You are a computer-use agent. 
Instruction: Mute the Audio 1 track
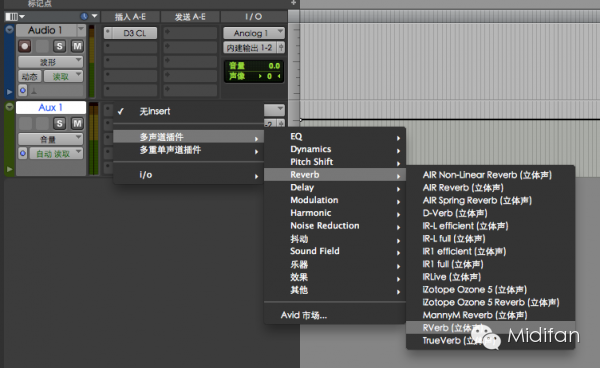tap(77, 46)
